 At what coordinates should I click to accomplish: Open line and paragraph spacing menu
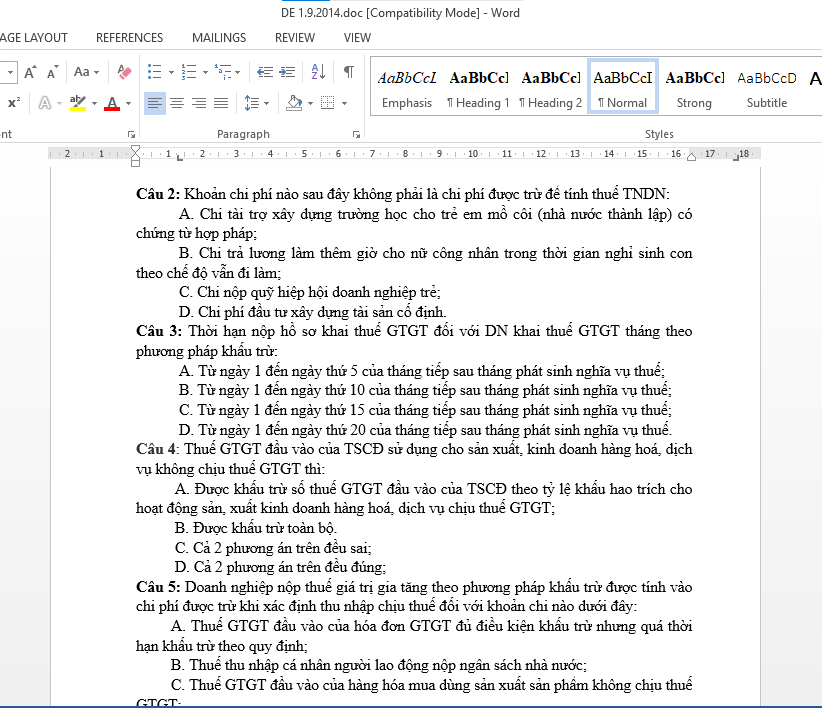(256, 103)
